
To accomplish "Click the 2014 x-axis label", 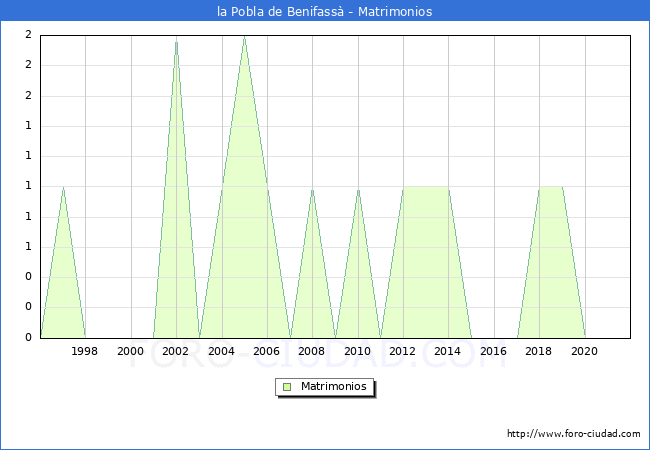I will 448,351.
